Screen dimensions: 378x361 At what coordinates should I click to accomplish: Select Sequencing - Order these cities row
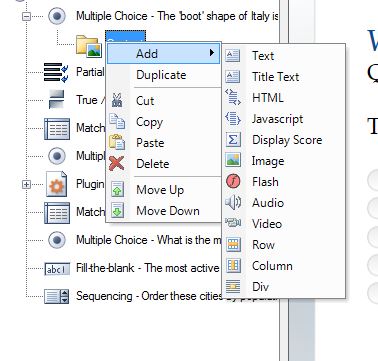[x=149, y=296]
